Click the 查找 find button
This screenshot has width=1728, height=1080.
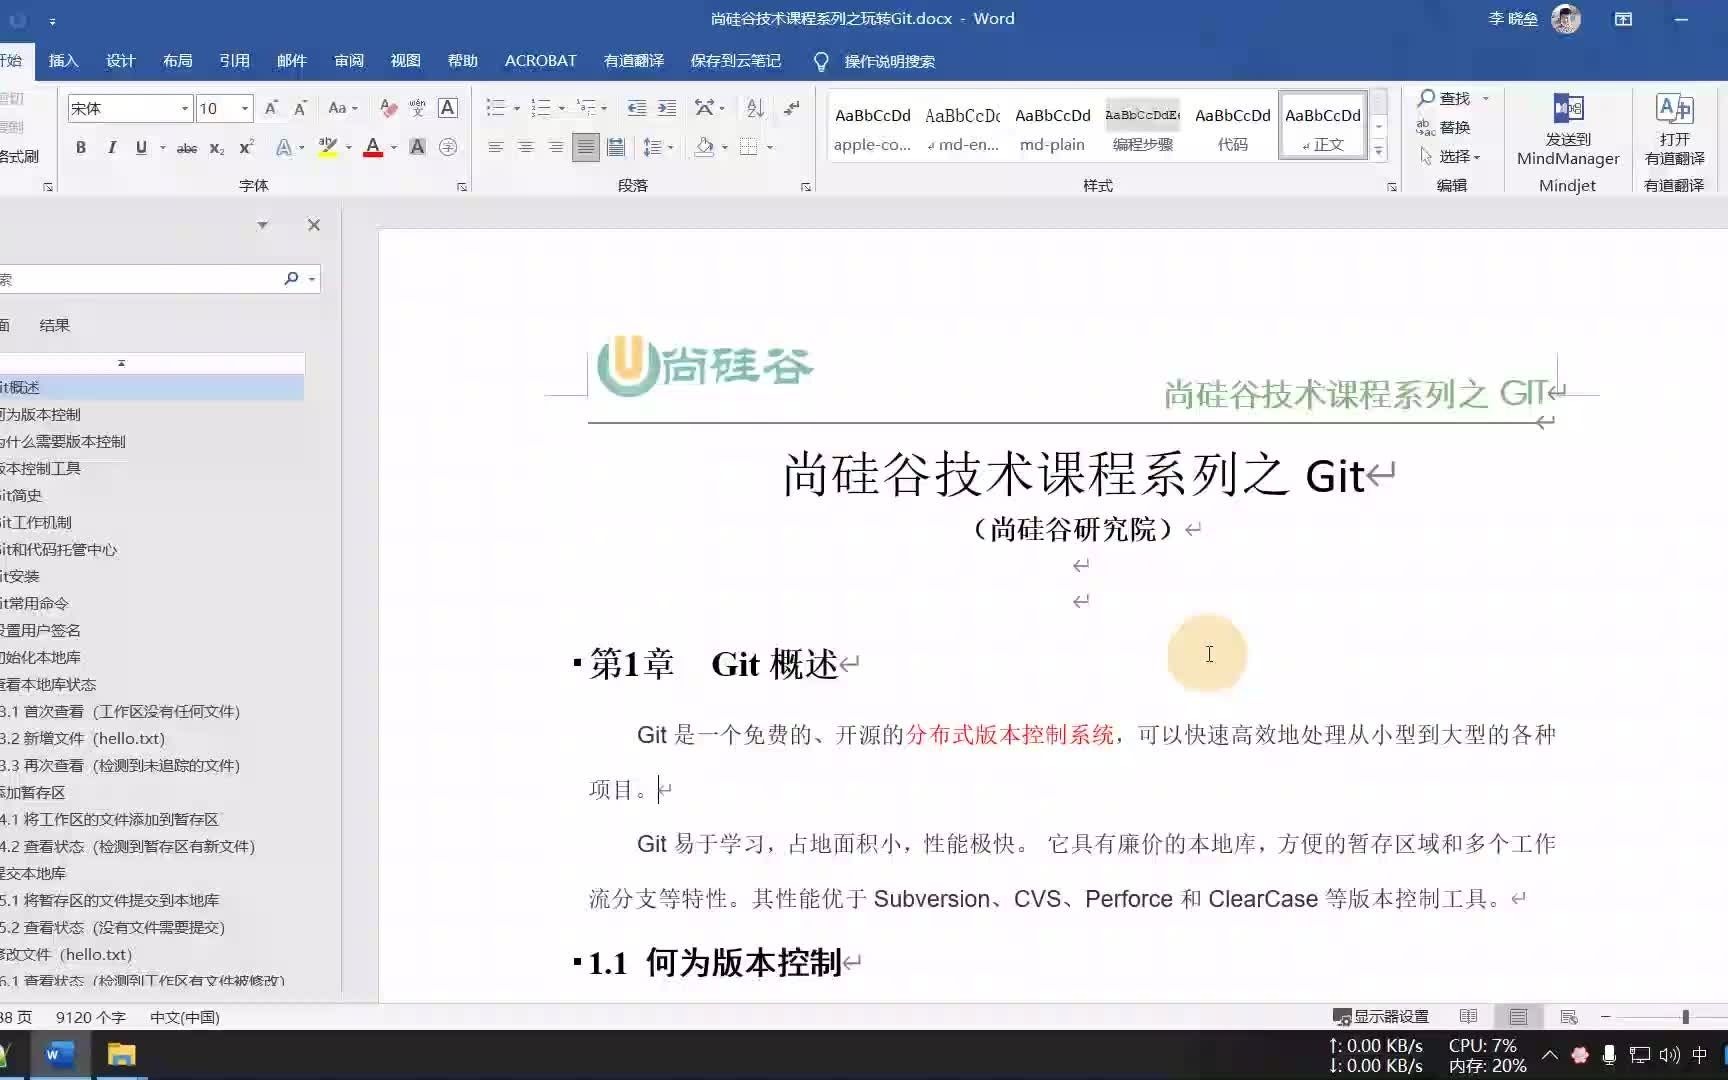tap(1453, 98)
